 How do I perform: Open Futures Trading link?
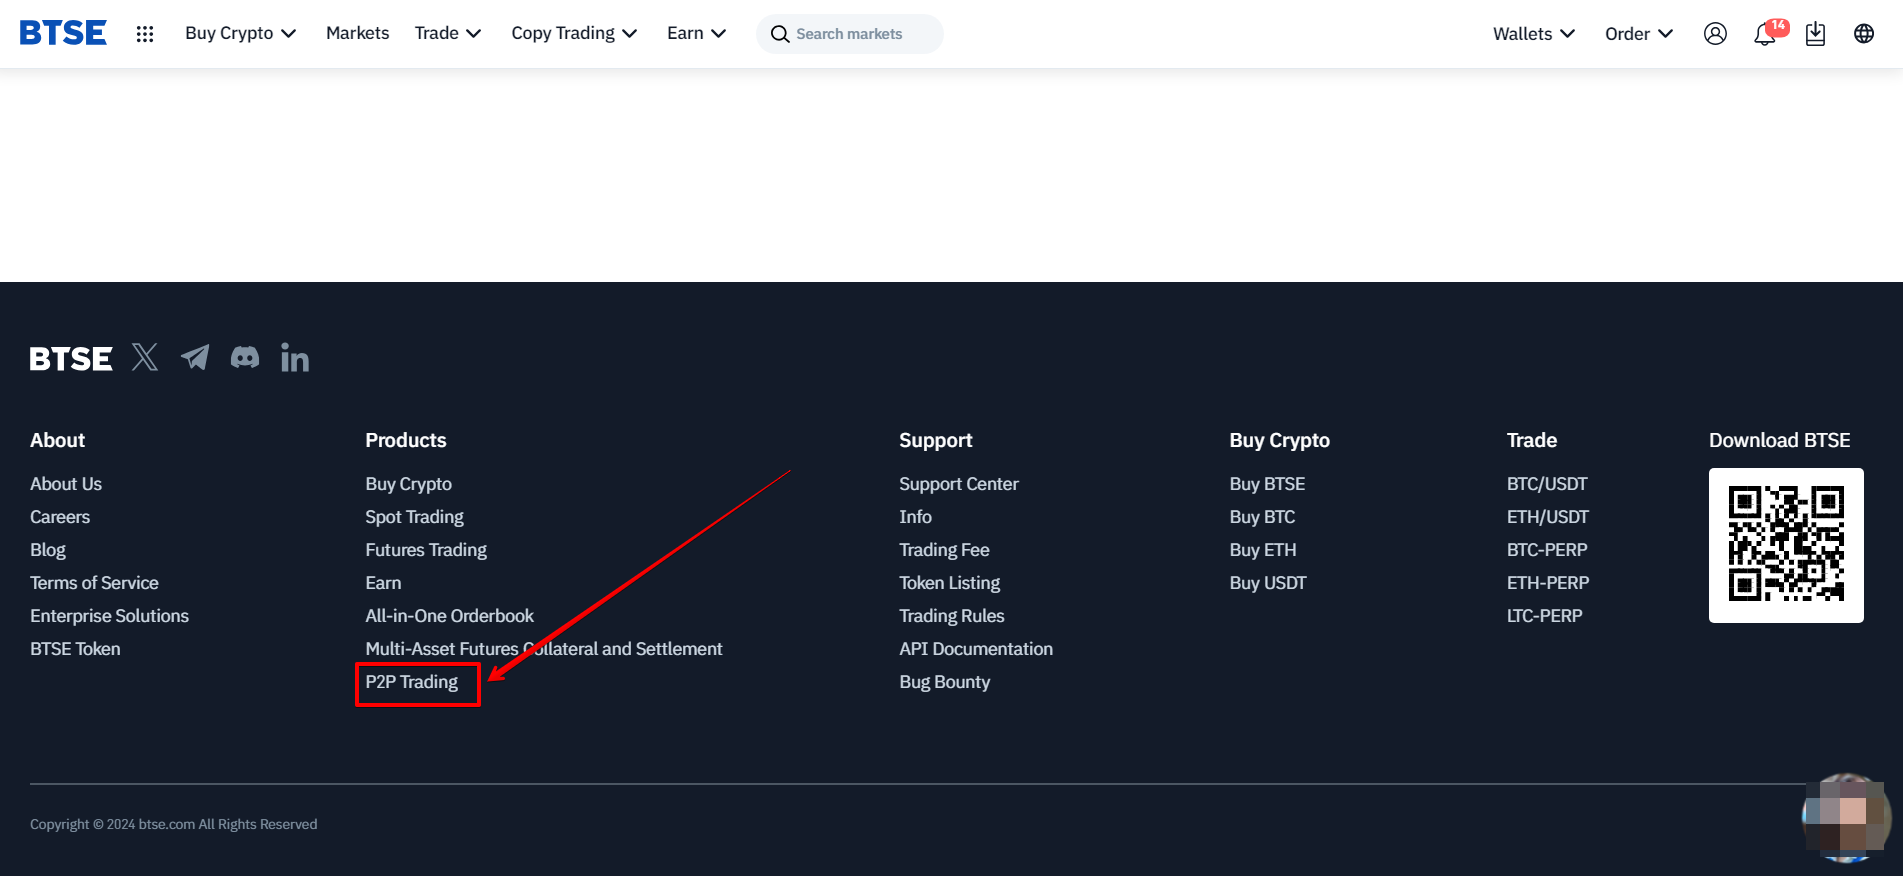click(x=426, y=550)
